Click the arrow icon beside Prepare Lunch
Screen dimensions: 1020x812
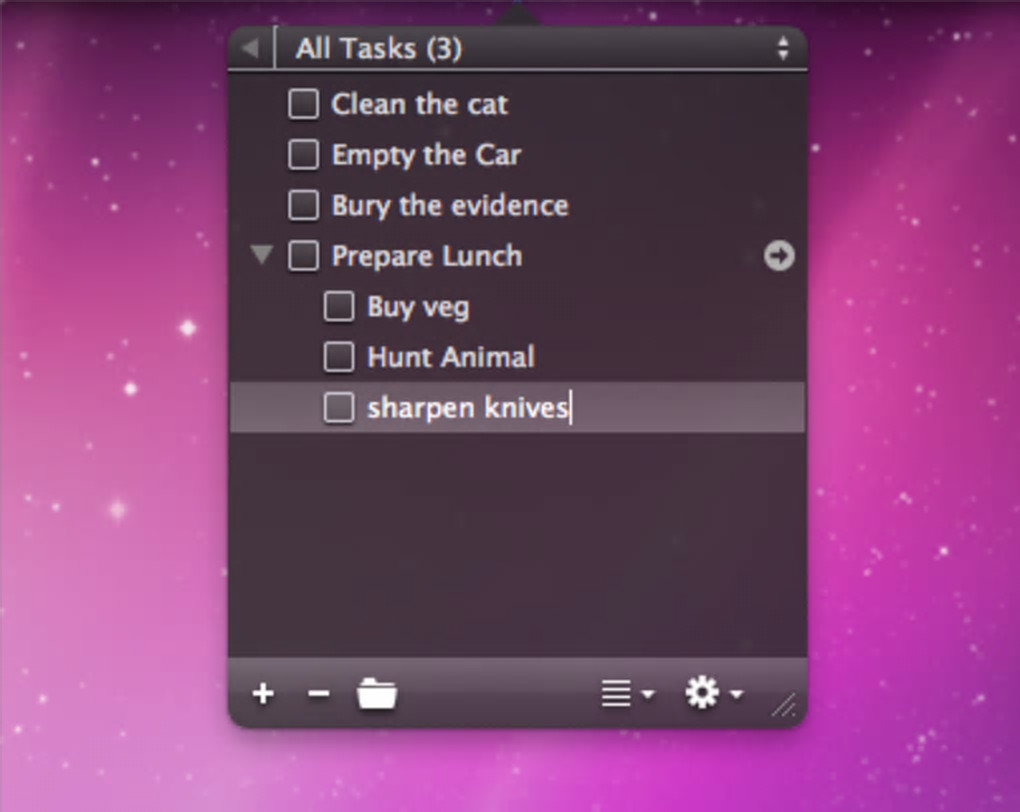[779, 256]
